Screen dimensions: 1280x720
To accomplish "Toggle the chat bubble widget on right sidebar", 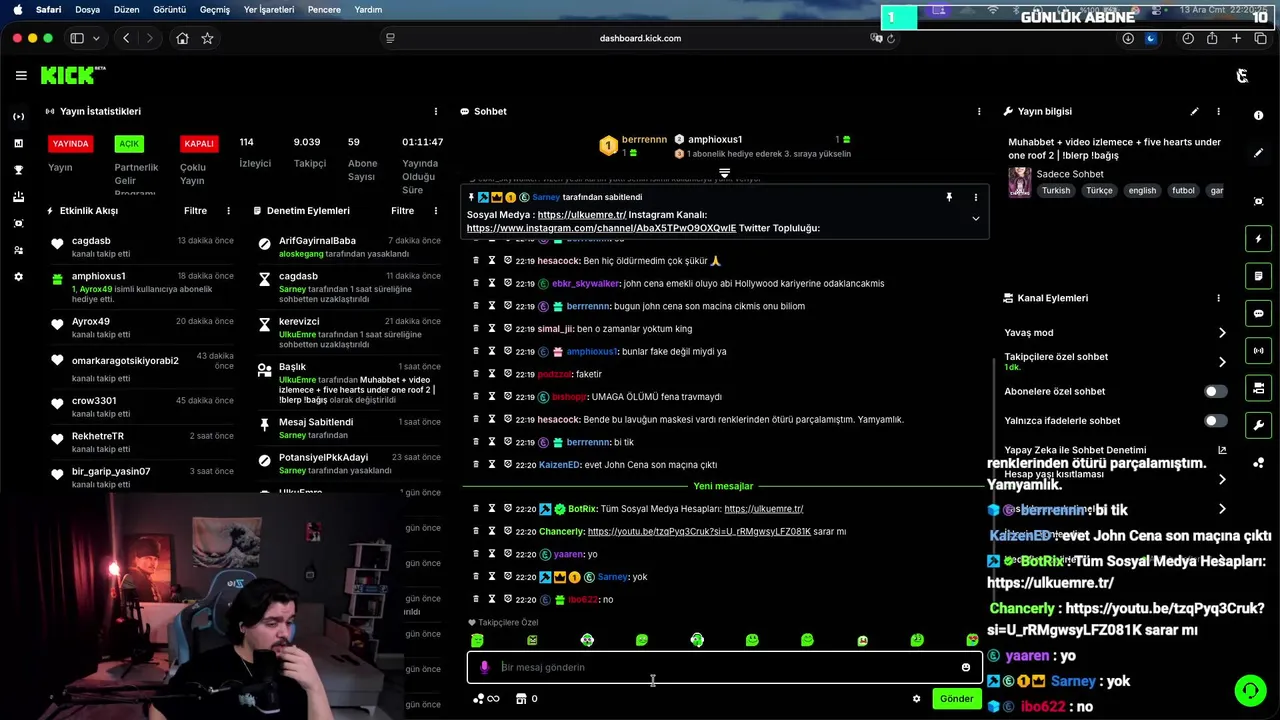I will pyautogui.click(x=1259, y=313).
